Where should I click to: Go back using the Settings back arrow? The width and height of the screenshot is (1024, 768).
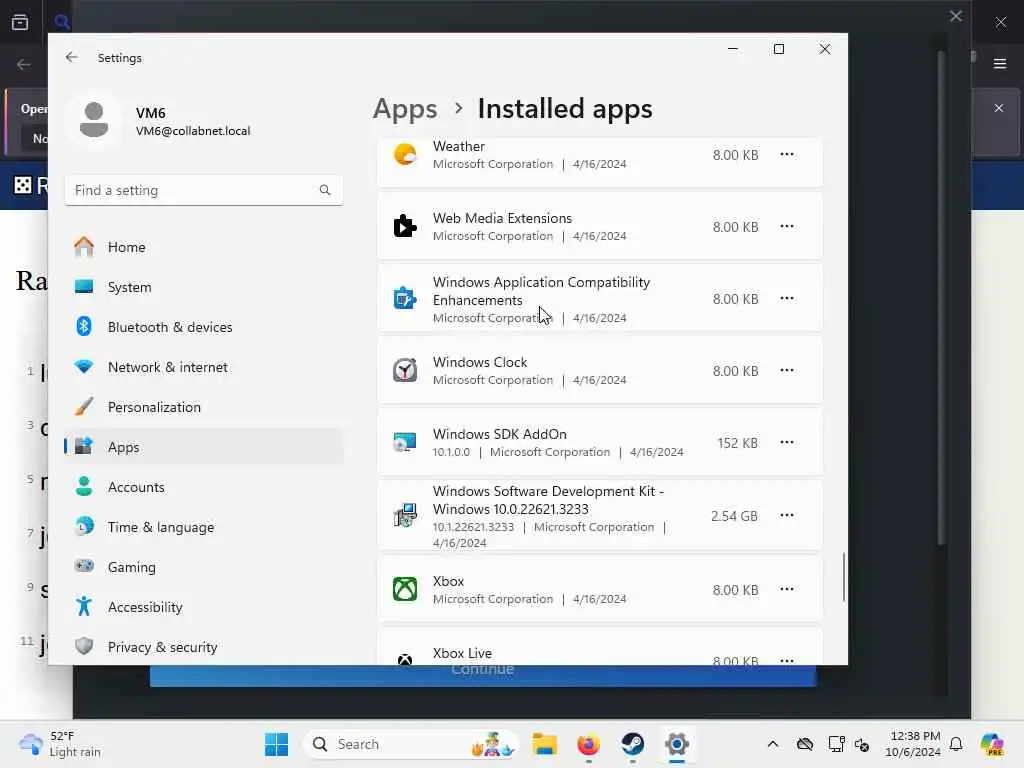click(72, 57)
